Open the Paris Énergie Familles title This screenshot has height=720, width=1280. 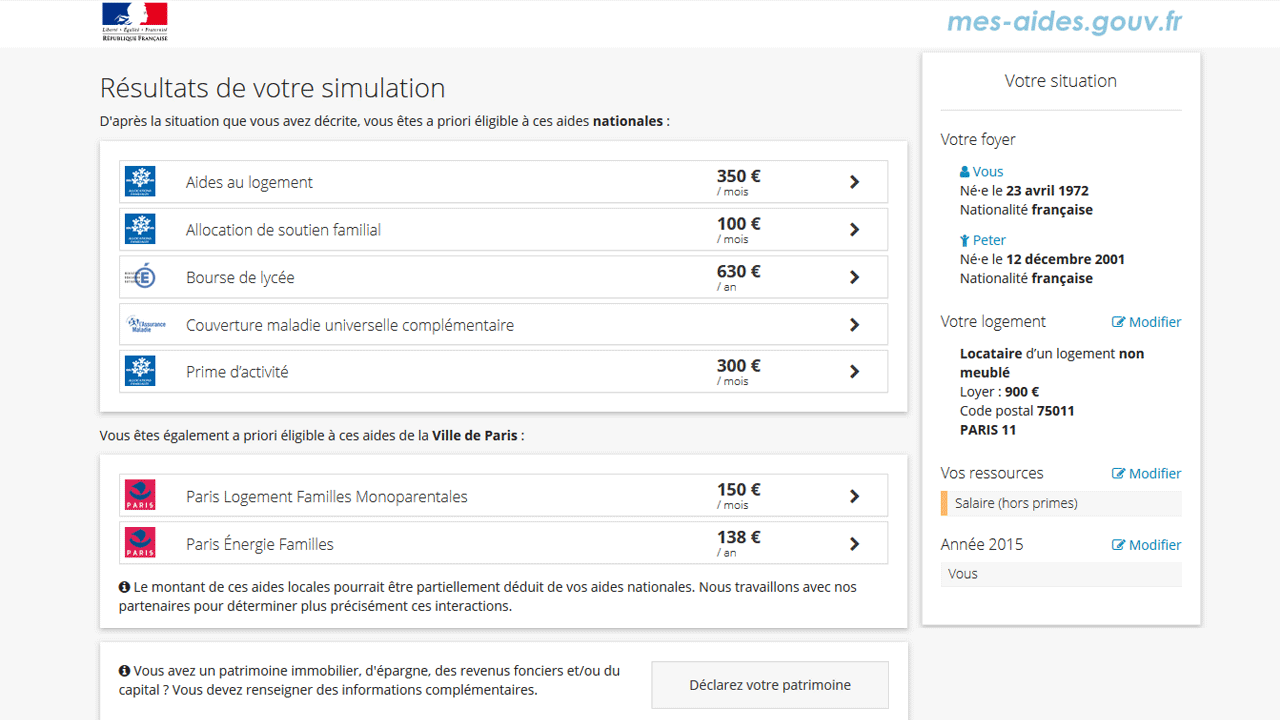coord(260,544)
